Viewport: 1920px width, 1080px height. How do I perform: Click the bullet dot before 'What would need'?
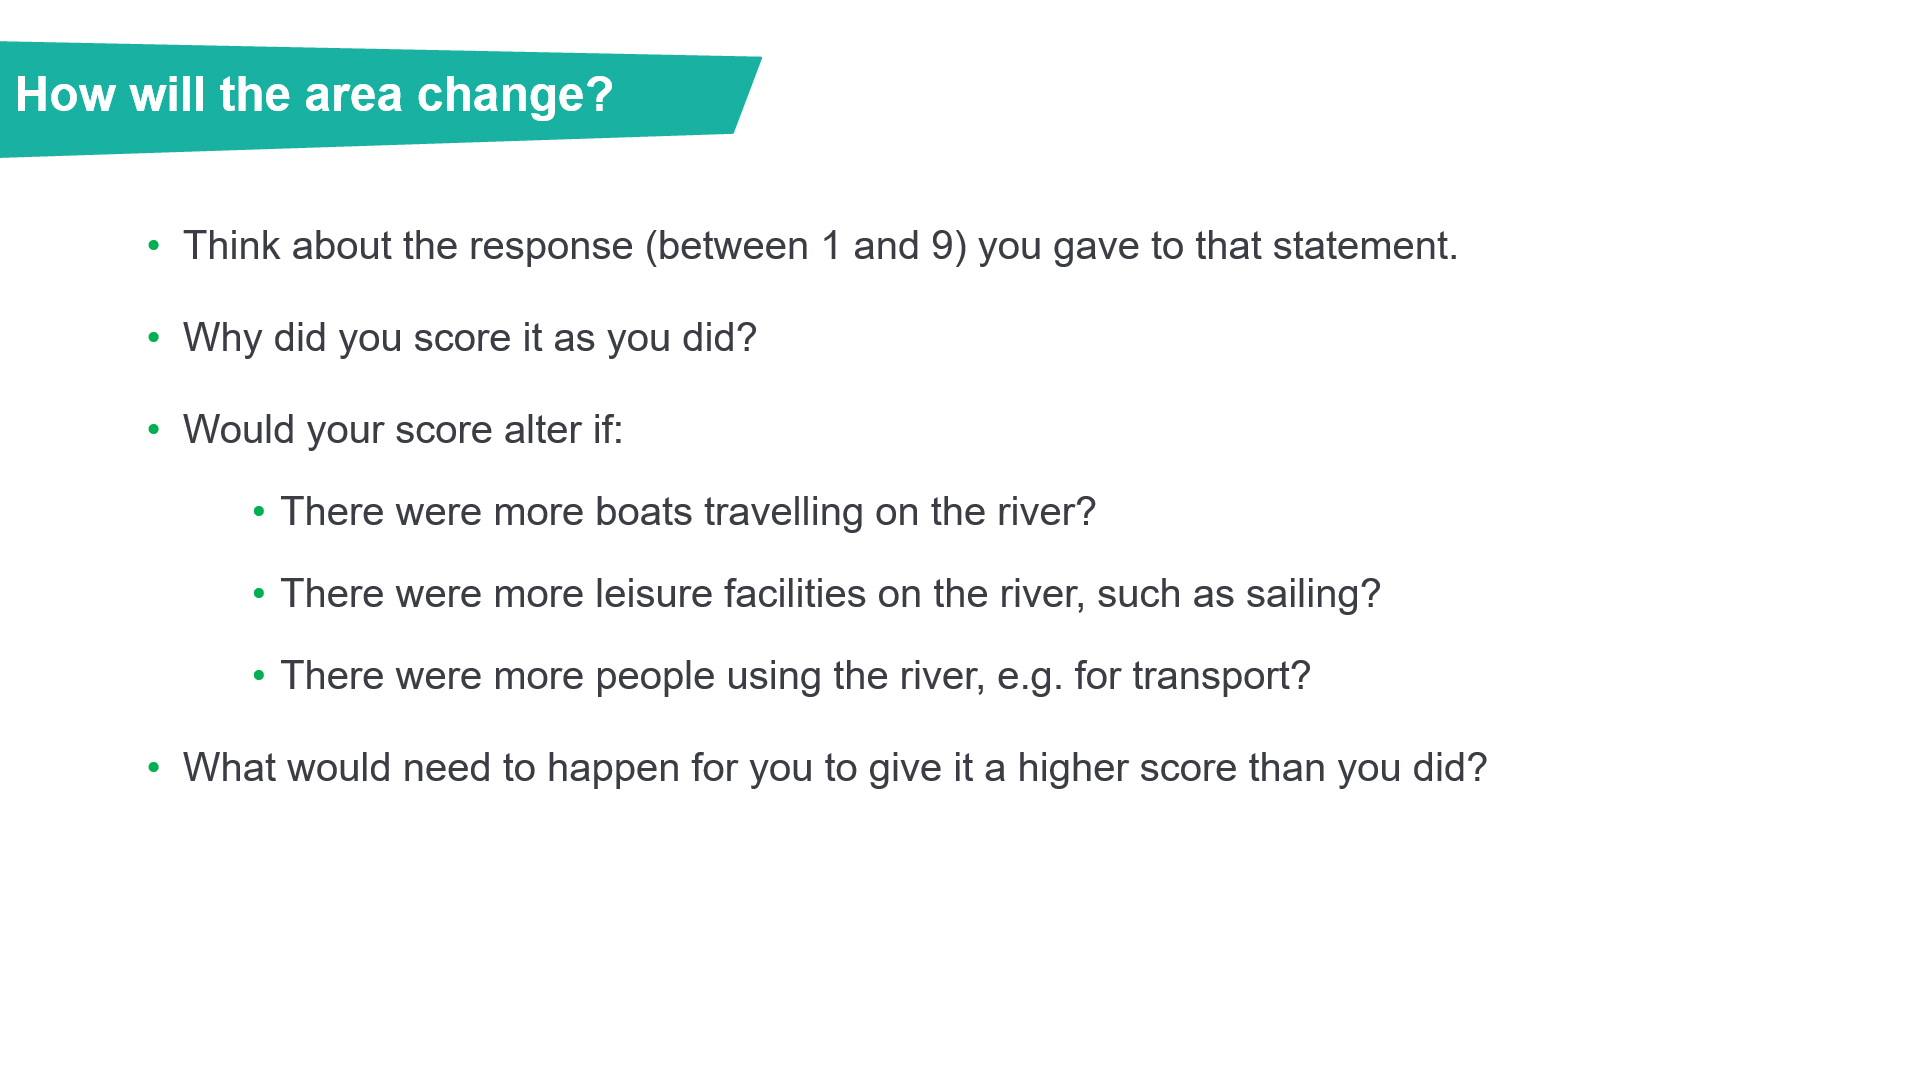click(154, 767)
